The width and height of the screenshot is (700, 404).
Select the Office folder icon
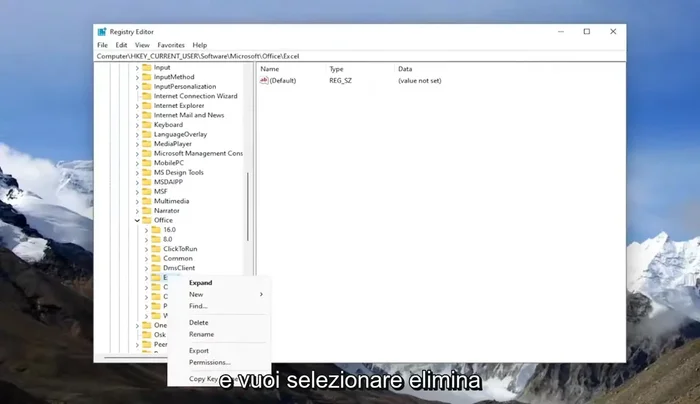pyautogui.click(x=146, y=220)
